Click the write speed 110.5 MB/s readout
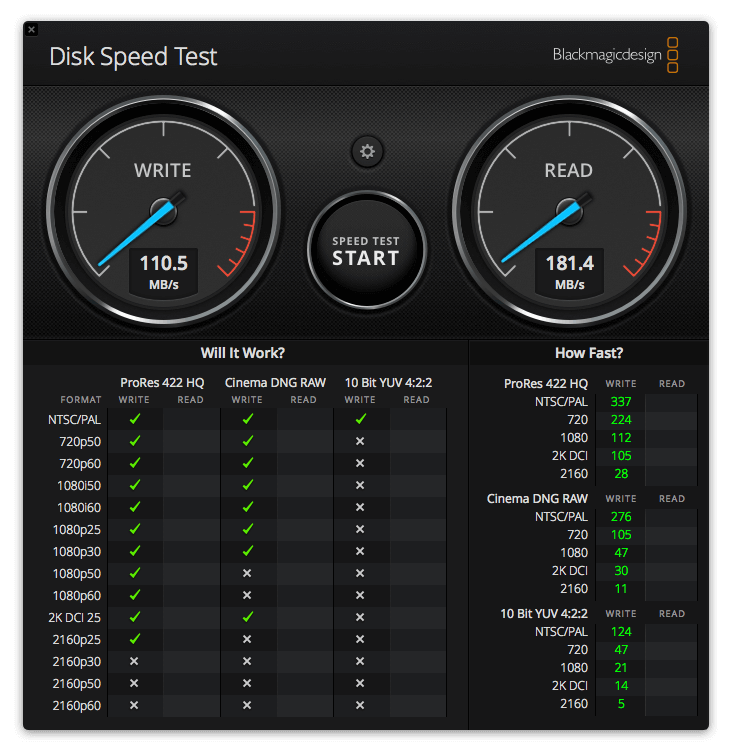732x756 pixels. point(163,271)
